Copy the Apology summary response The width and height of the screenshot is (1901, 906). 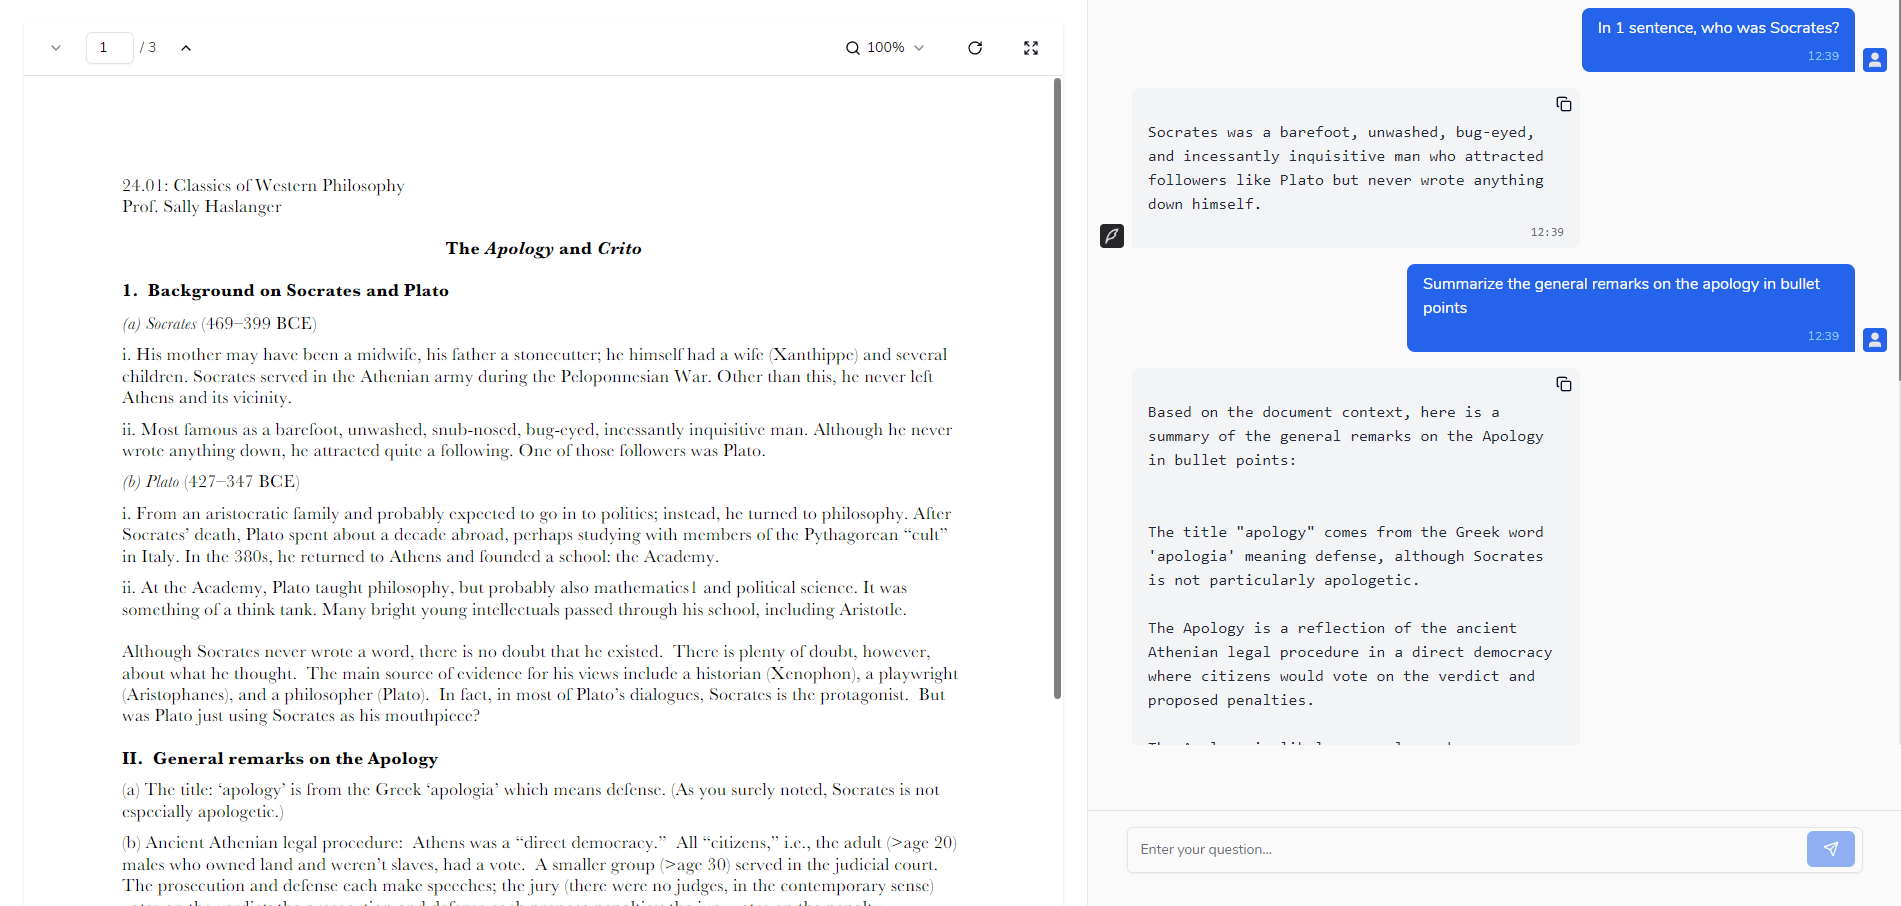click(x=1563, y=384)
